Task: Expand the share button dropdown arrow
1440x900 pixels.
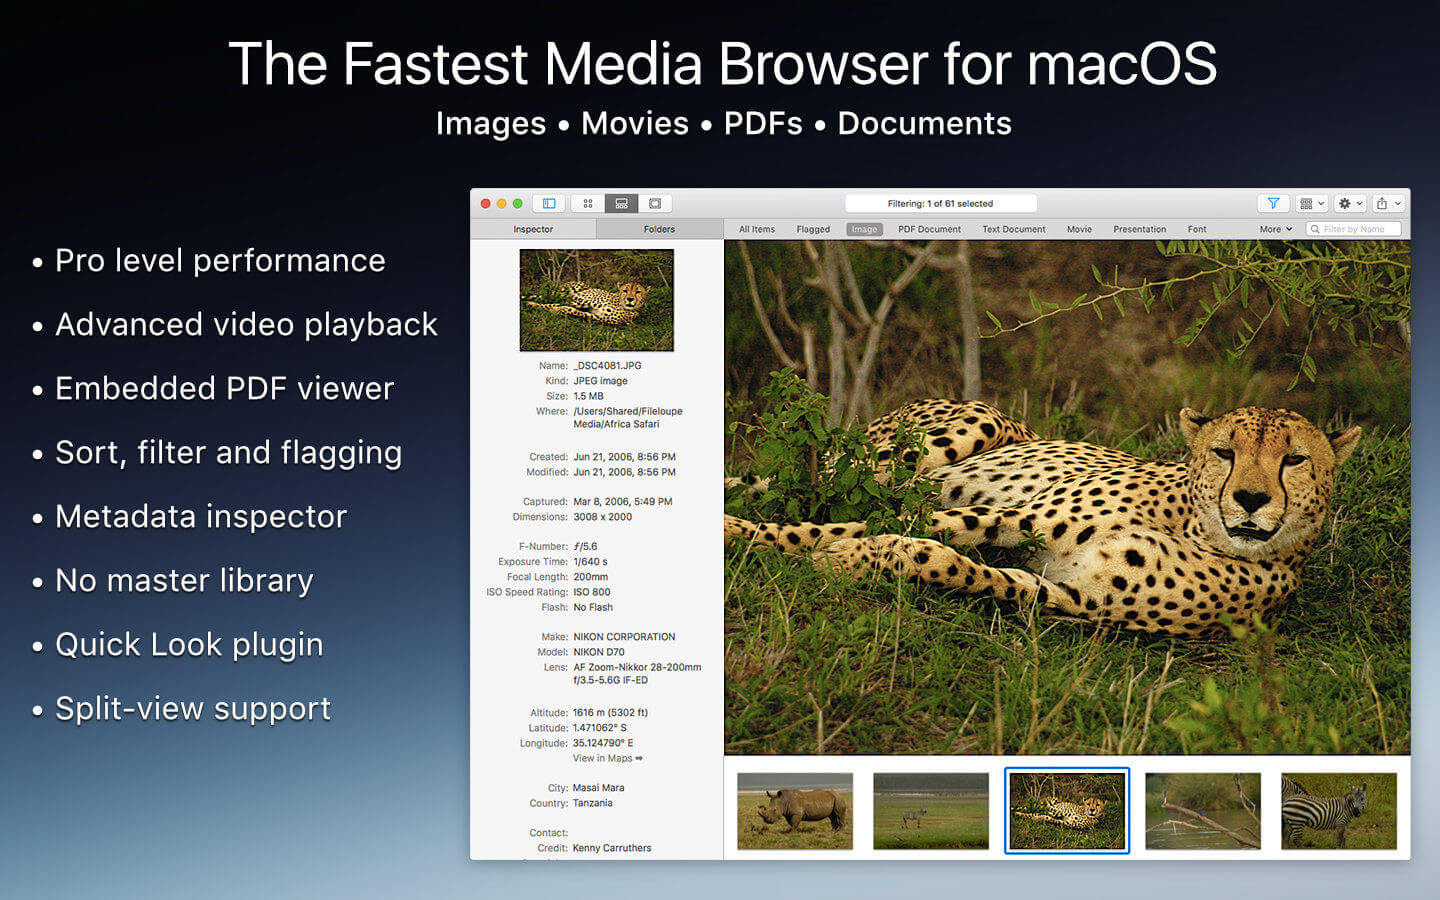Action: pyautogui.click(x=1398, y=203)
